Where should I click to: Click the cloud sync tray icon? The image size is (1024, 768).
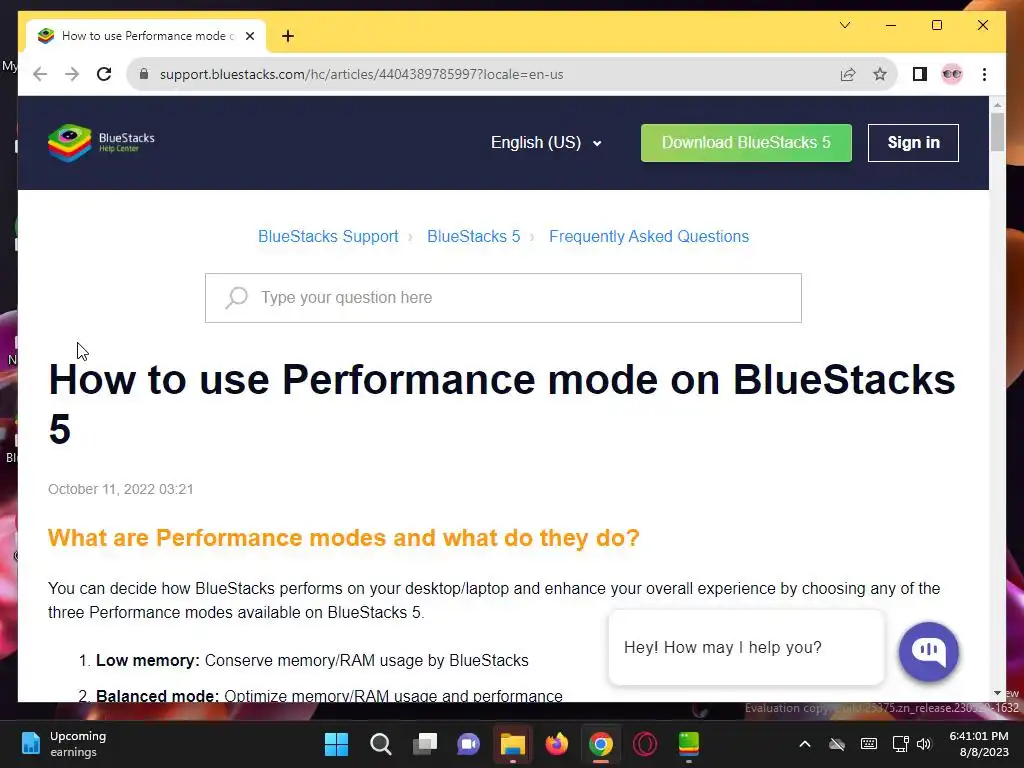click(x=837, y=744)
